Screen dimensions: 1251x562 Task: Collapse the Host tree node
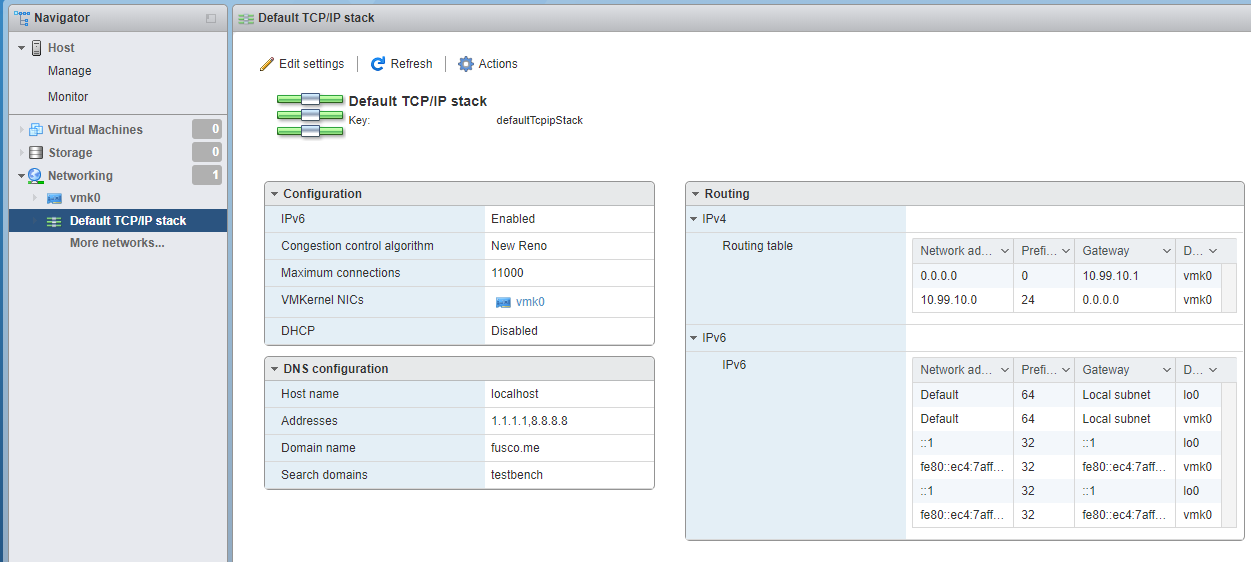pos(21,48)
